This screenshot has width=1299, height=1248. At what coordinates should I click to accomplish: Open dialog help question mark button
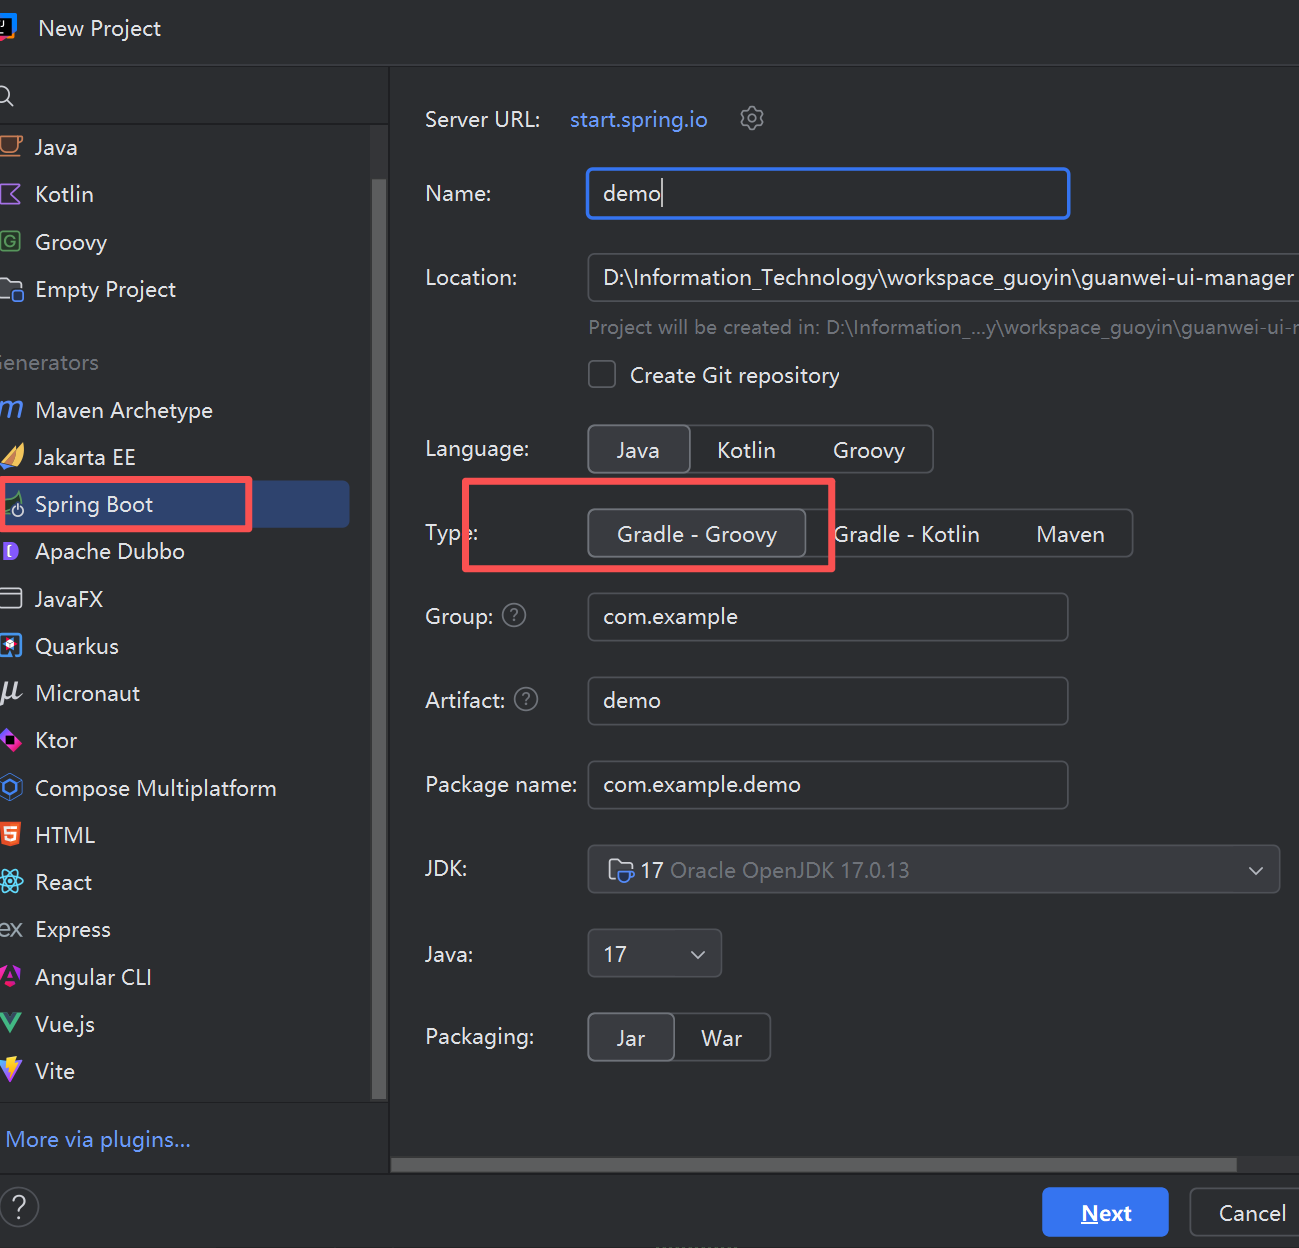tap(19, 1207)
